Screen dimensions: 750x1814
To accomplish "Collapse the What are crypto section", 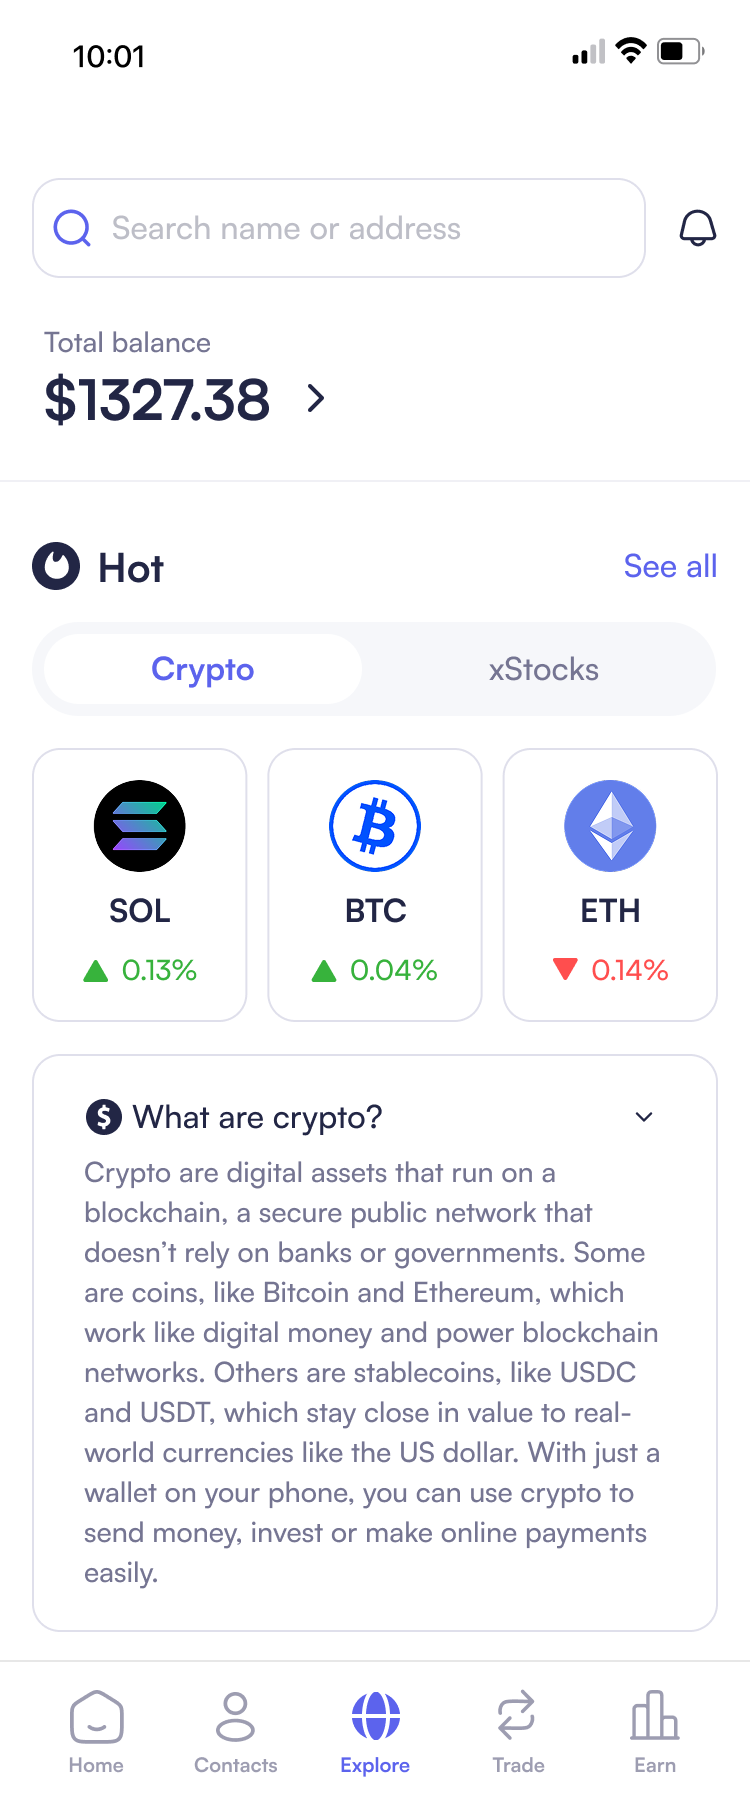I will point(644,1117).
